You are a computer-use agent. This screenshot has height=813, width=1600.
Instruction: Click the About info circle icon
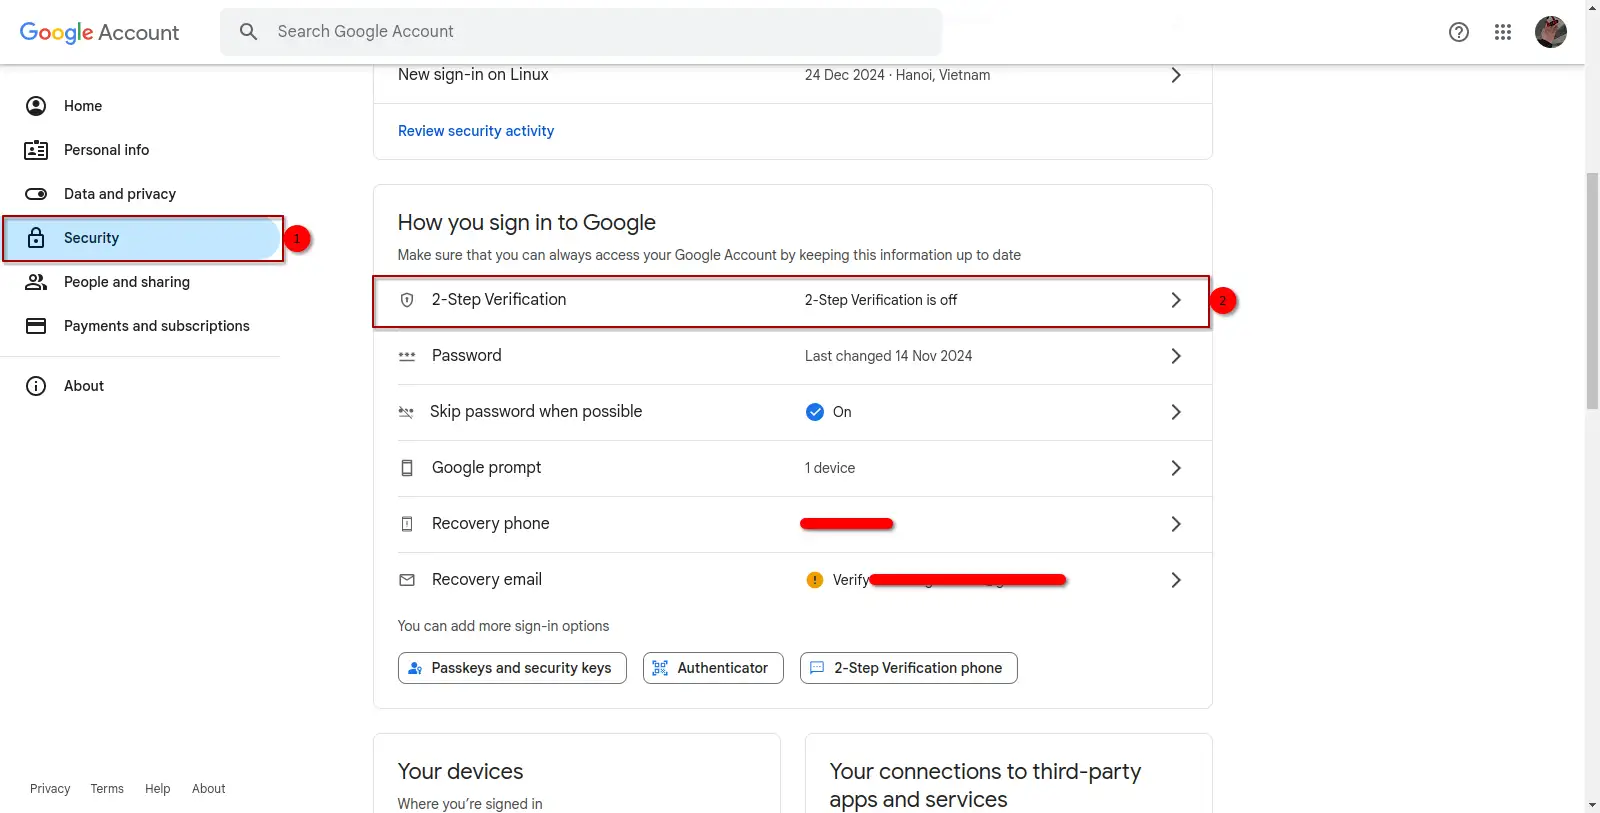click(x=36, y=386)
